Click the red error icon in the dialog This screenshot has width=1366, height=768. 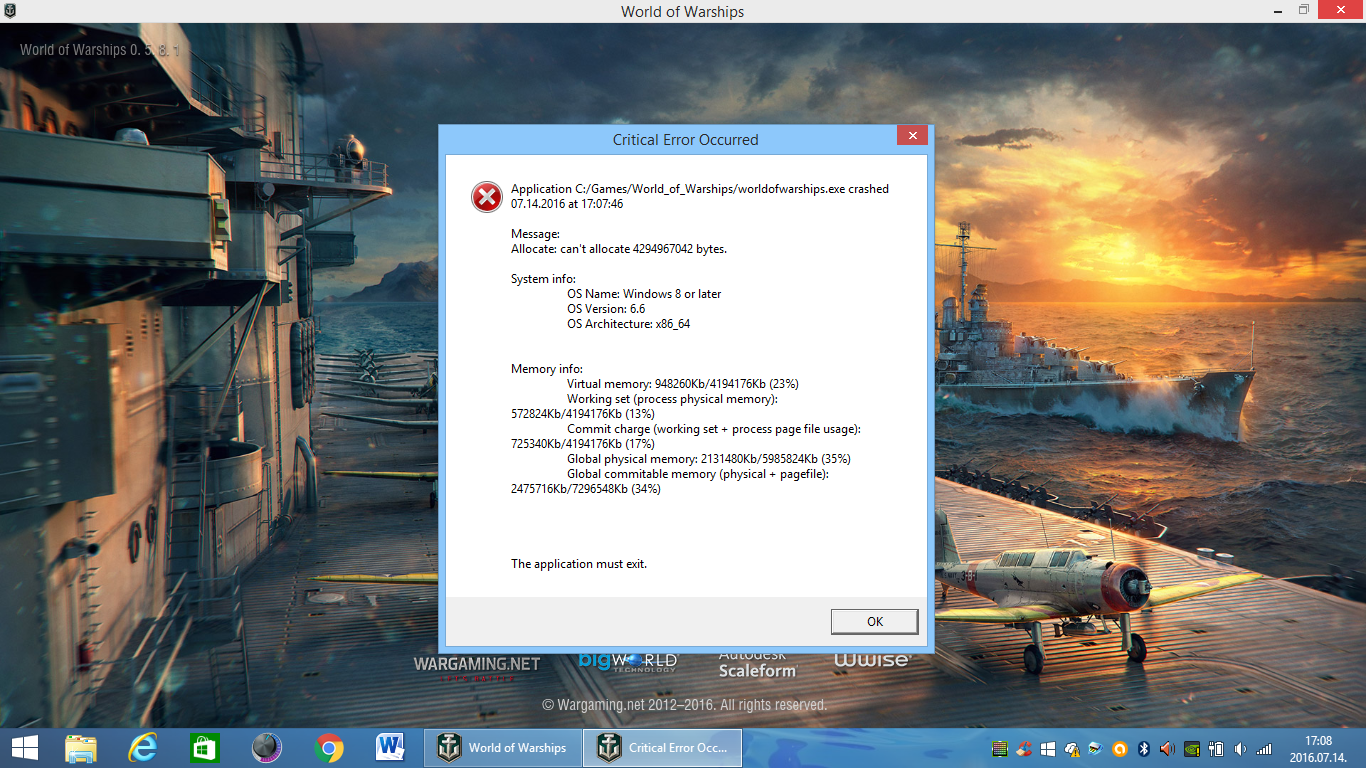pyautogui.click(x=487, y=197)
